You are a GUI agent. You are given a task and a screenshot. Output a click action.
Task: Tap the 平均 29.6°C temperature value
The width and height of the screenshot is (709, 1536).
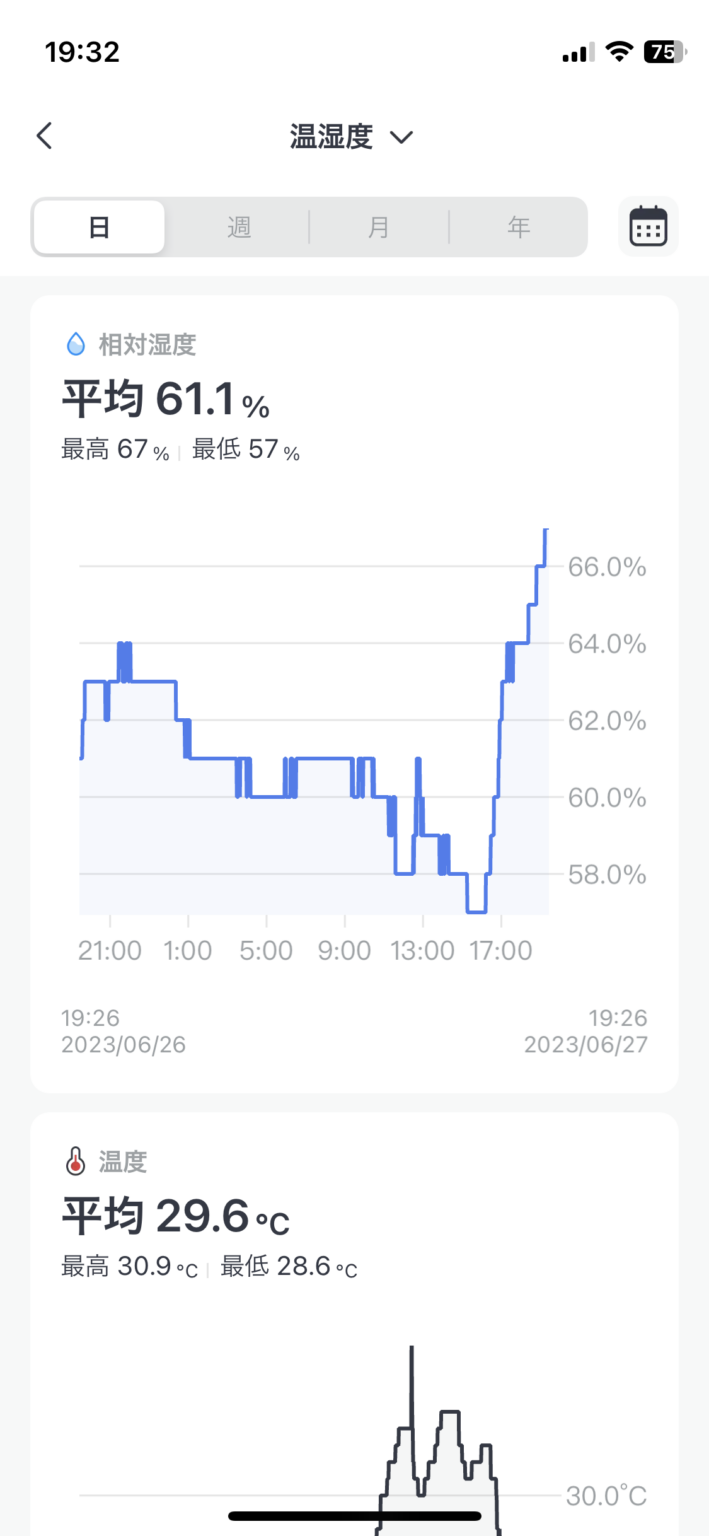(176, 1219)
